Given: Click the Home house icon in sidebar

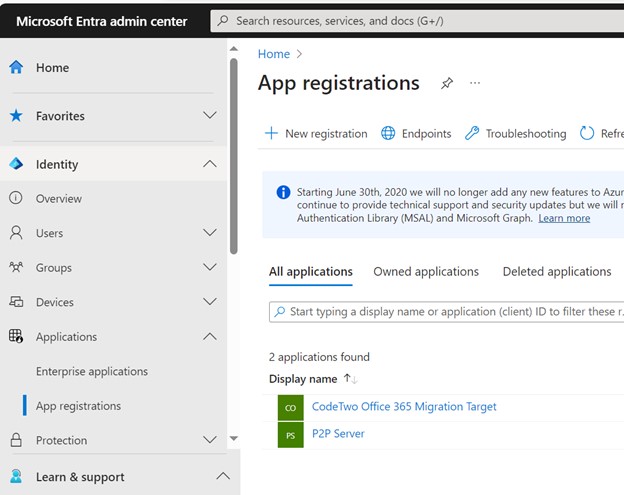Looking at the screenshot, I should [16, 67].
